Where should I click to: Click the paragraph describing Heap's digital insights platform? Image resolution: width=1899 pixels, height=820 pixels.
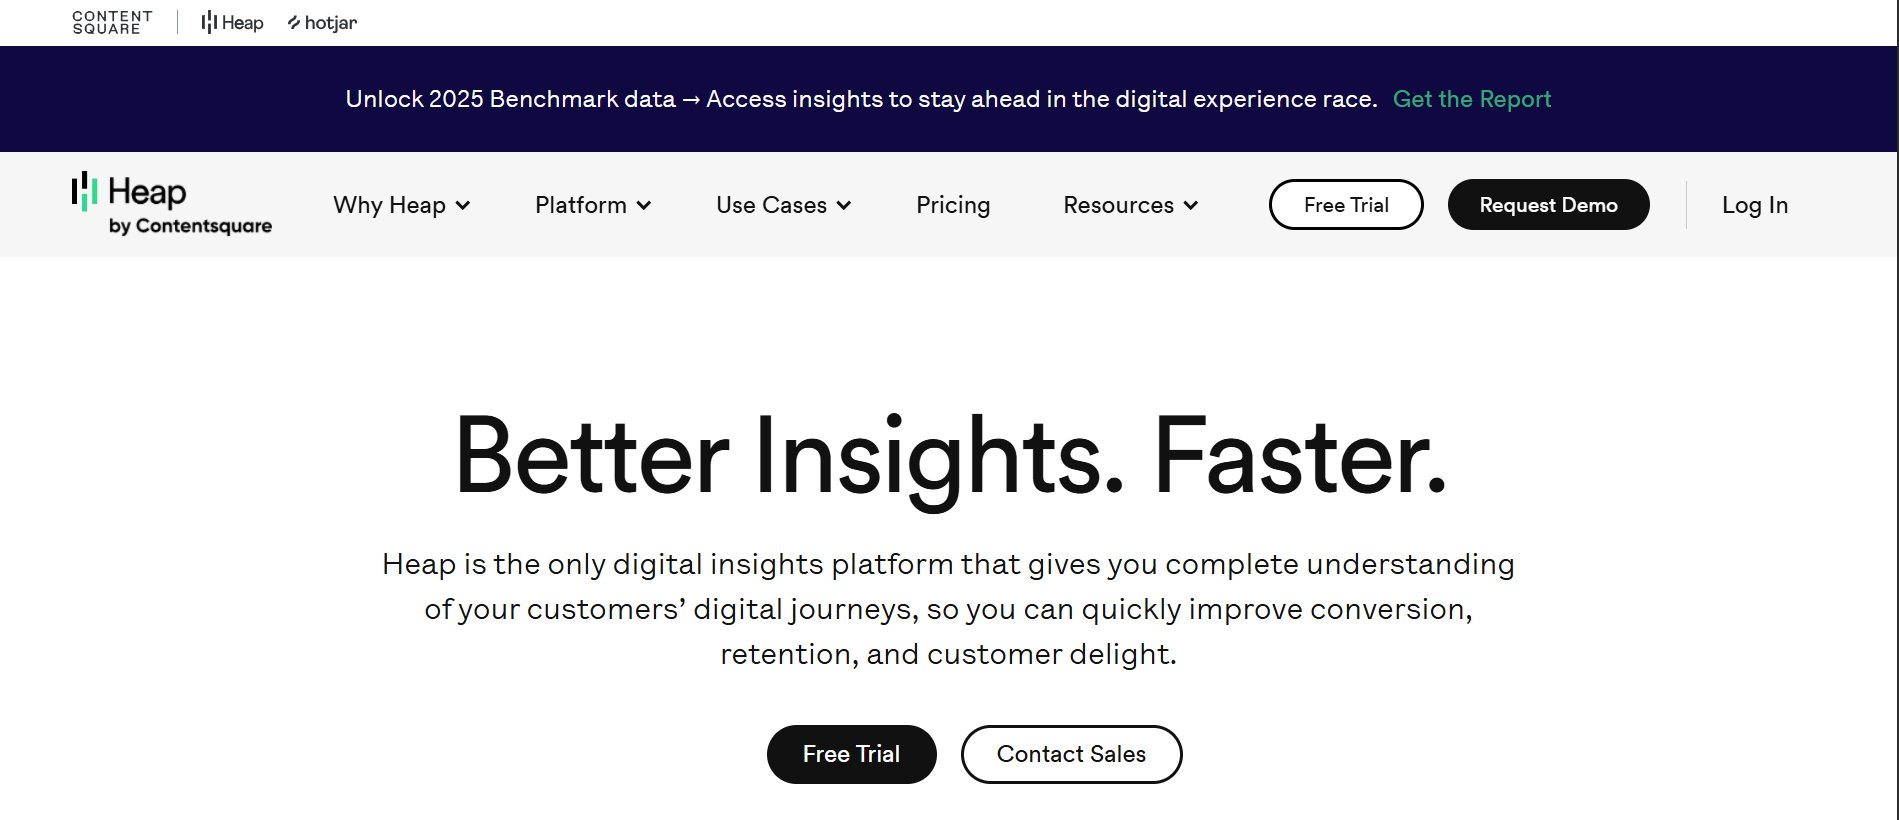click(x=948, y=608)
